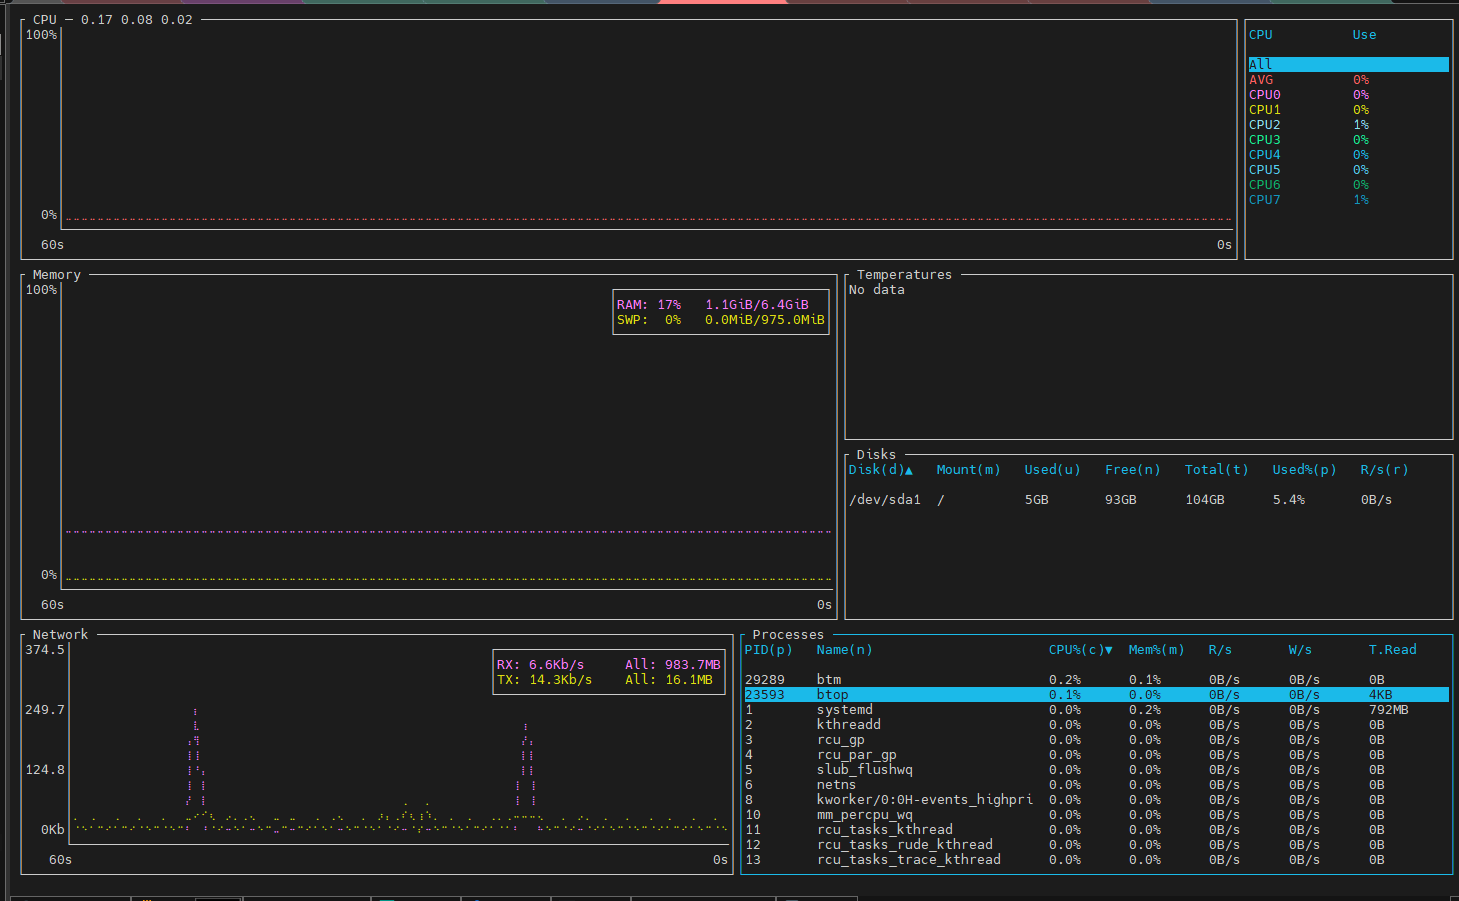This screenshot has width=1459, height=901.
Task: Select the highlighted btop process row
Action: 1096,694
